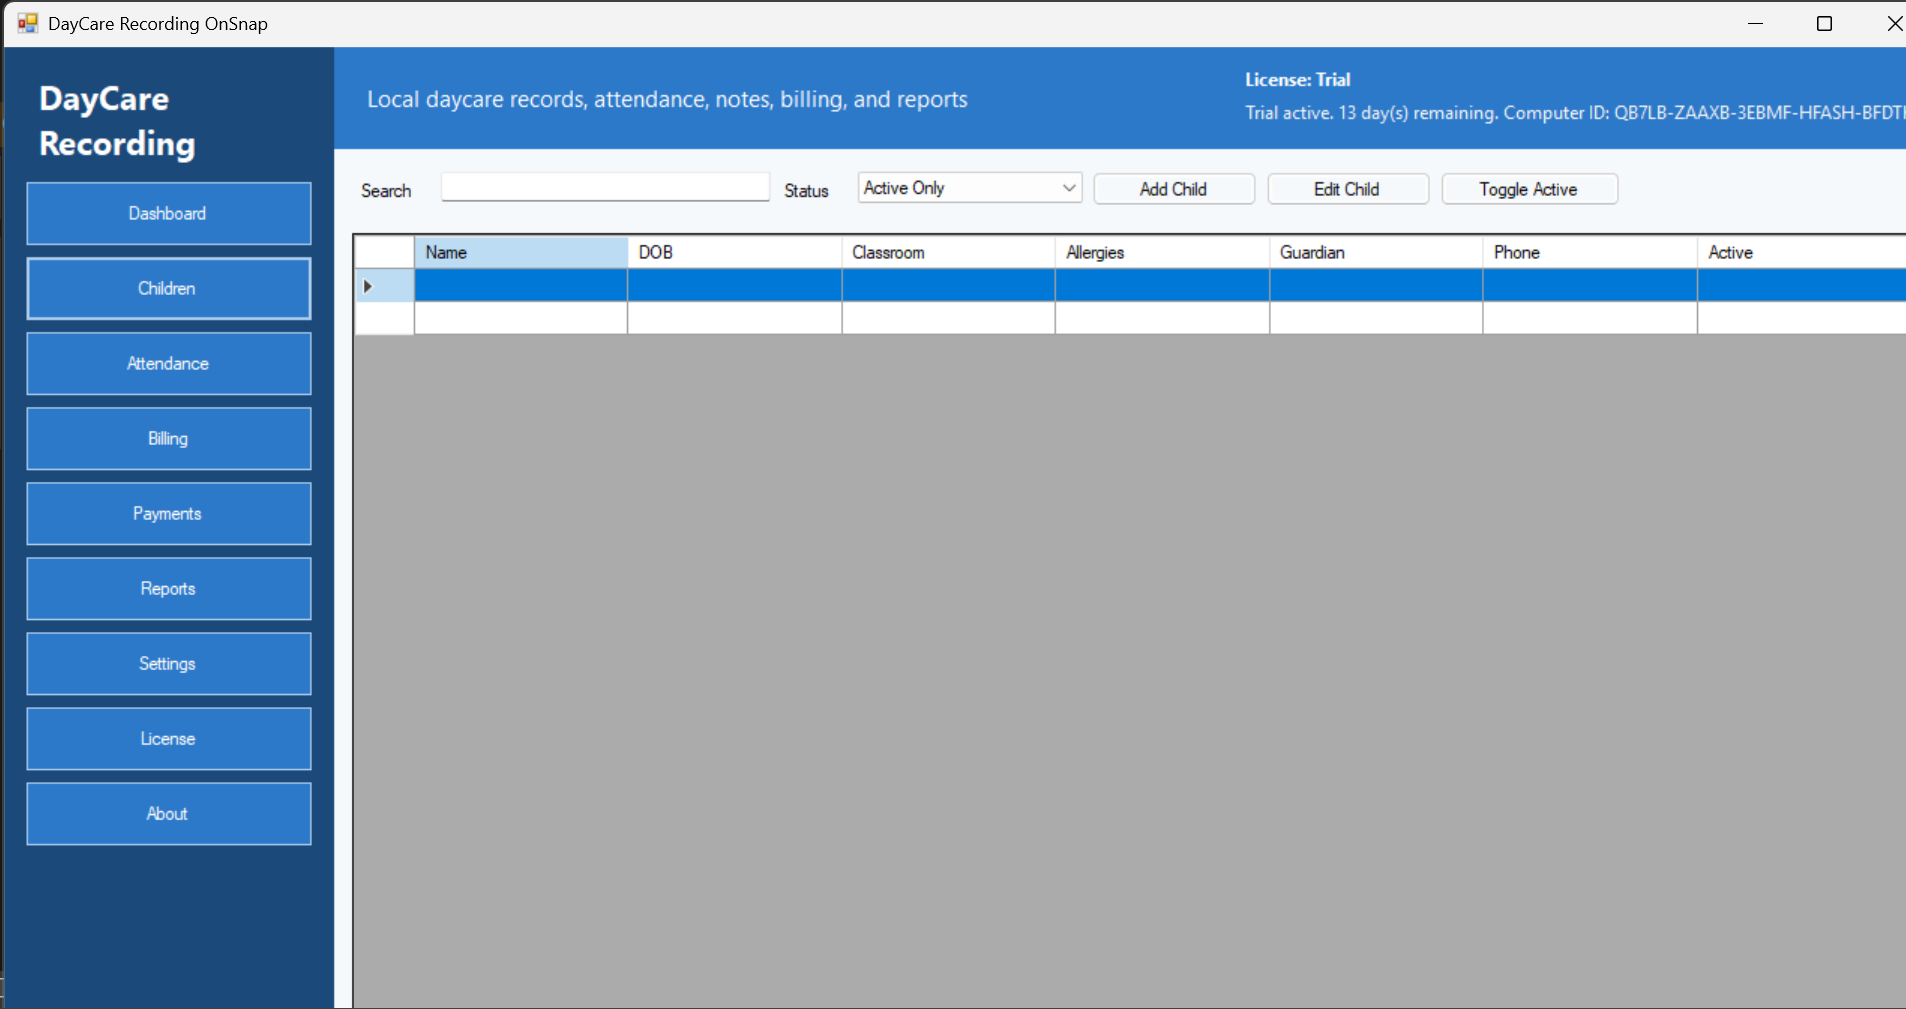Select the Active Only status combo box

point(958,188)
